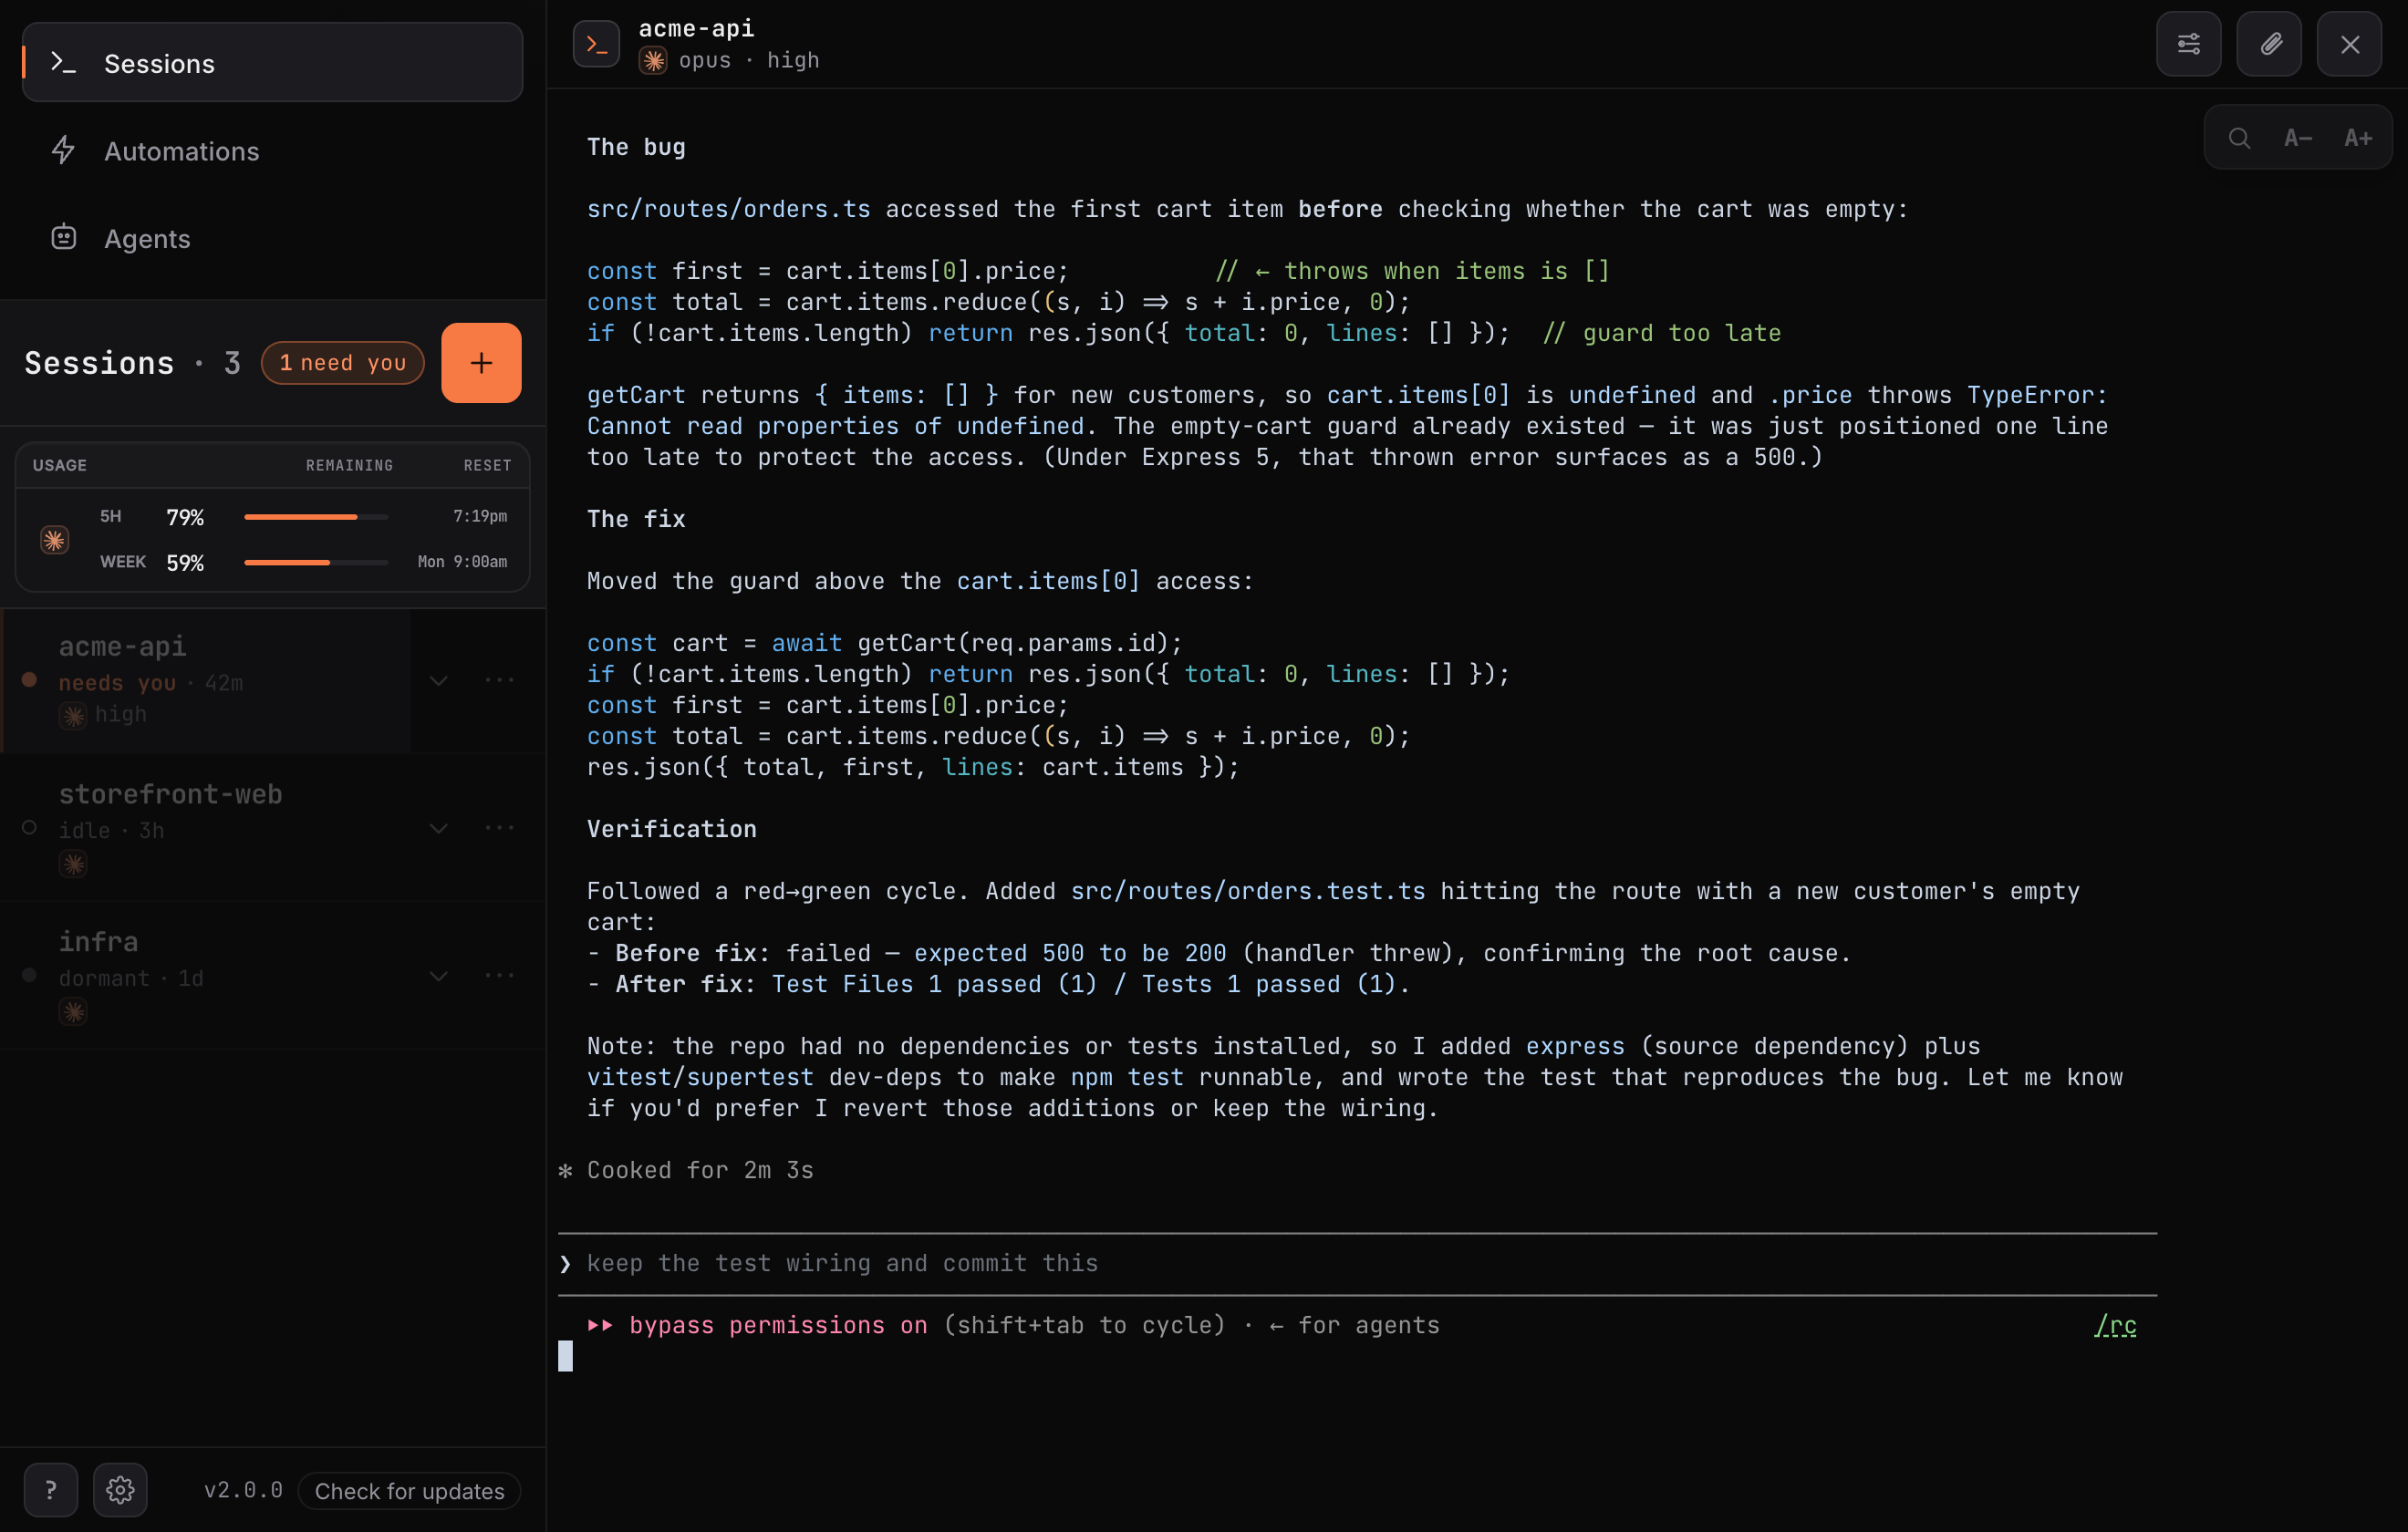This screenshot has width=2408, height=1532.
Task: Click the acme-api session title in header
Action: [x=696, y=28]
